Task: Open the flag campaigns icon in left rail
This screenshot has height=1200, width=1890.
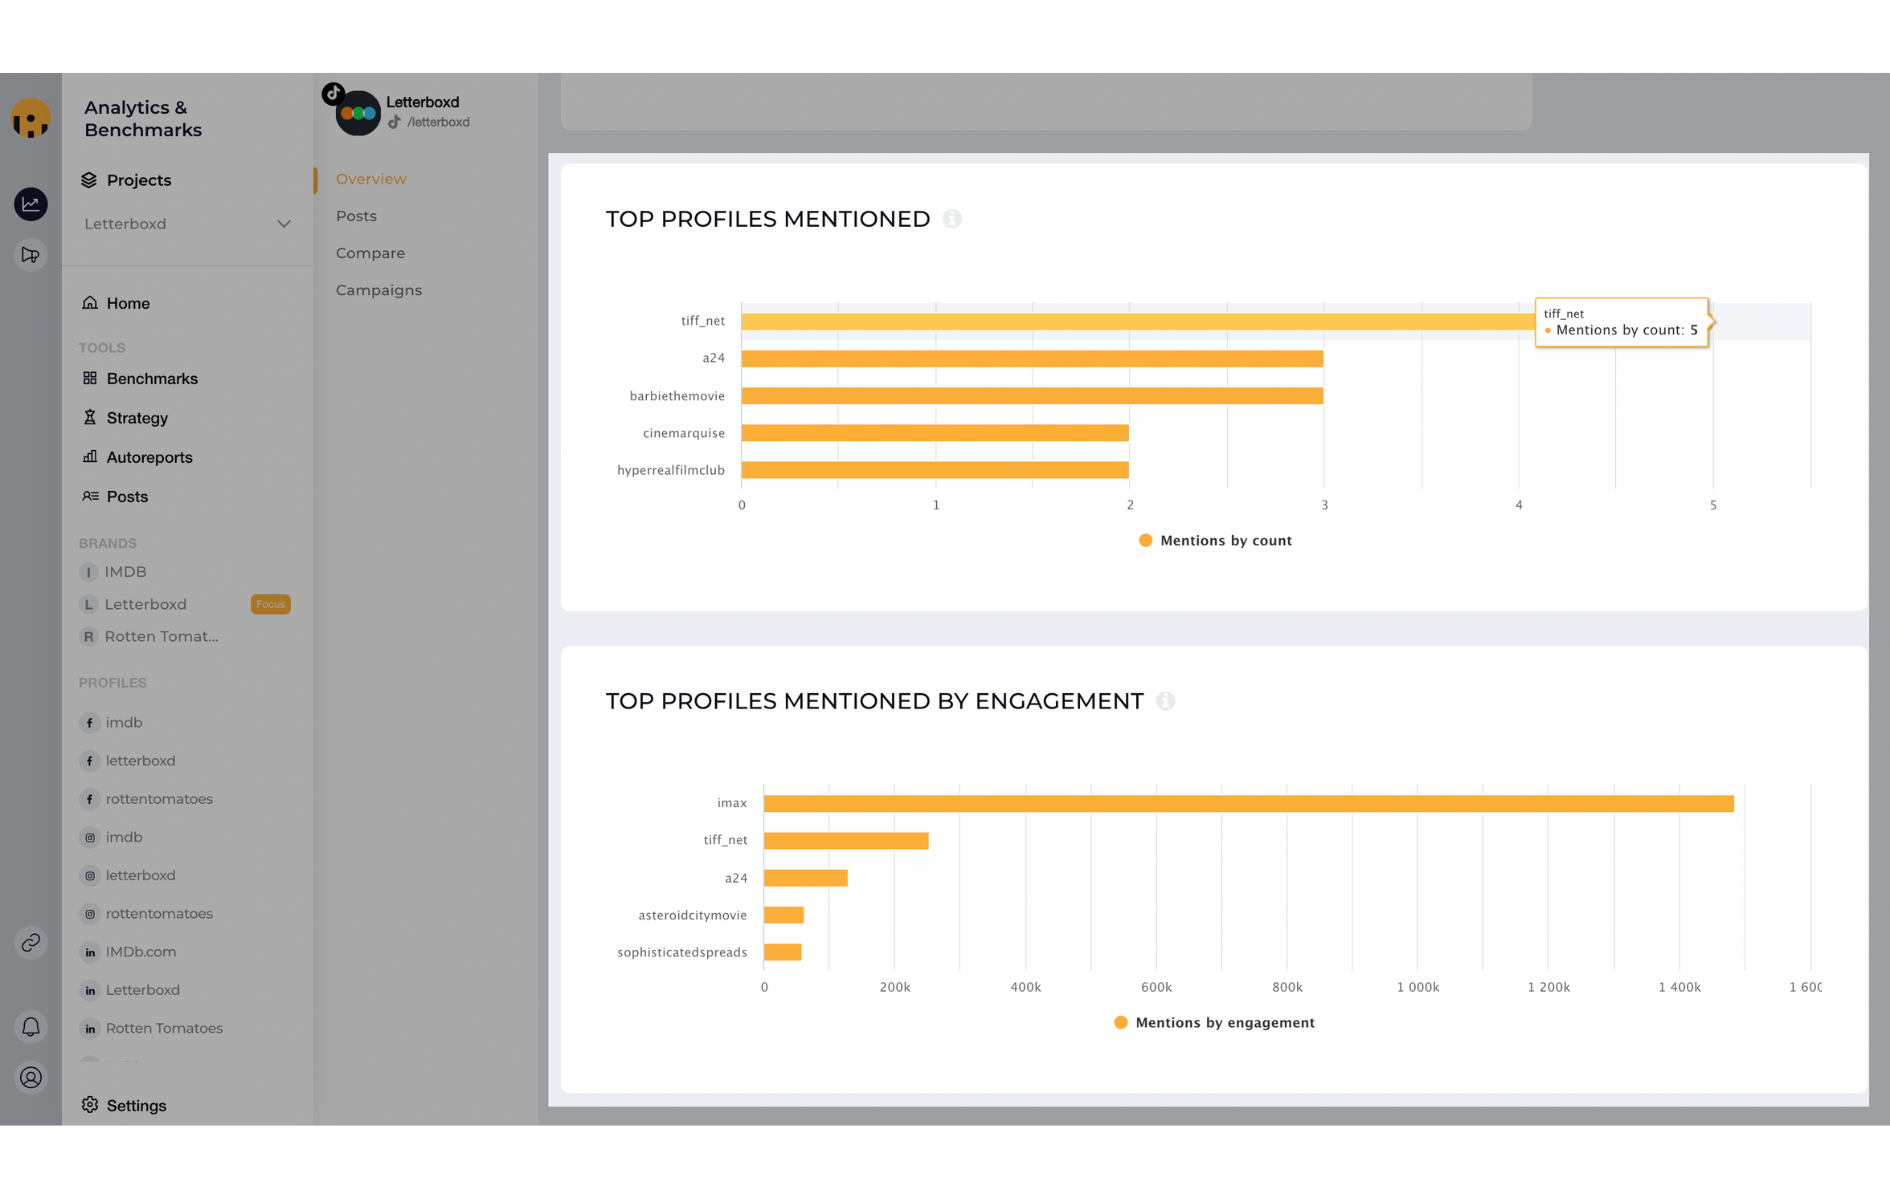Action: (31, 255)
